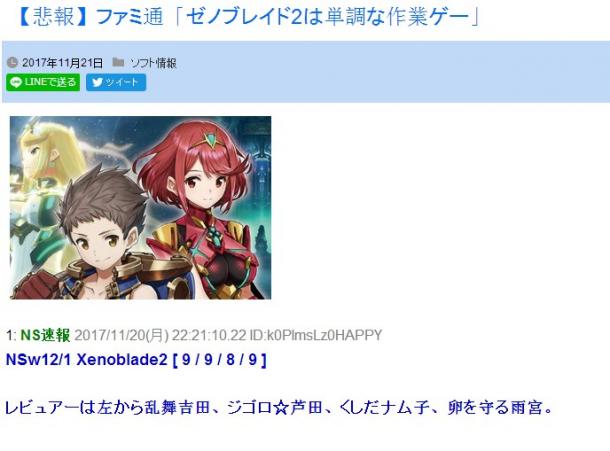610x451 pixels.
Task: Click the LINE speech bubble icon
Action: [x=16, y=82]
